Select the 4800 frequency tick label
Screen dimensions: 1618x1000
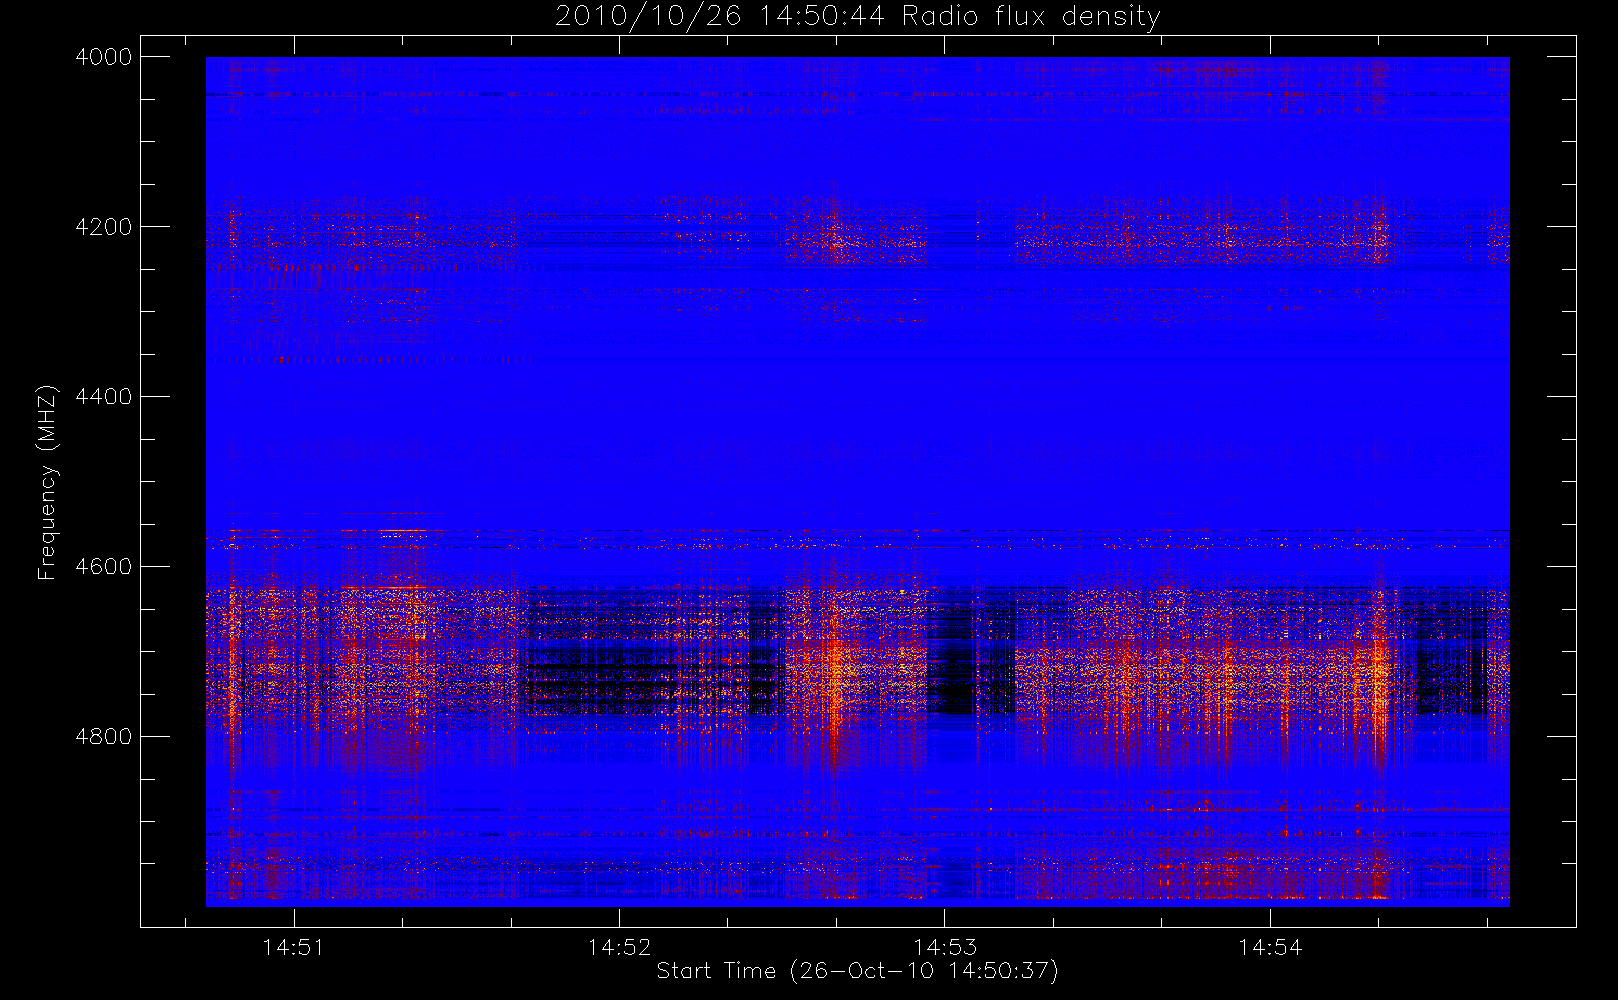click(x=104, y=737)
